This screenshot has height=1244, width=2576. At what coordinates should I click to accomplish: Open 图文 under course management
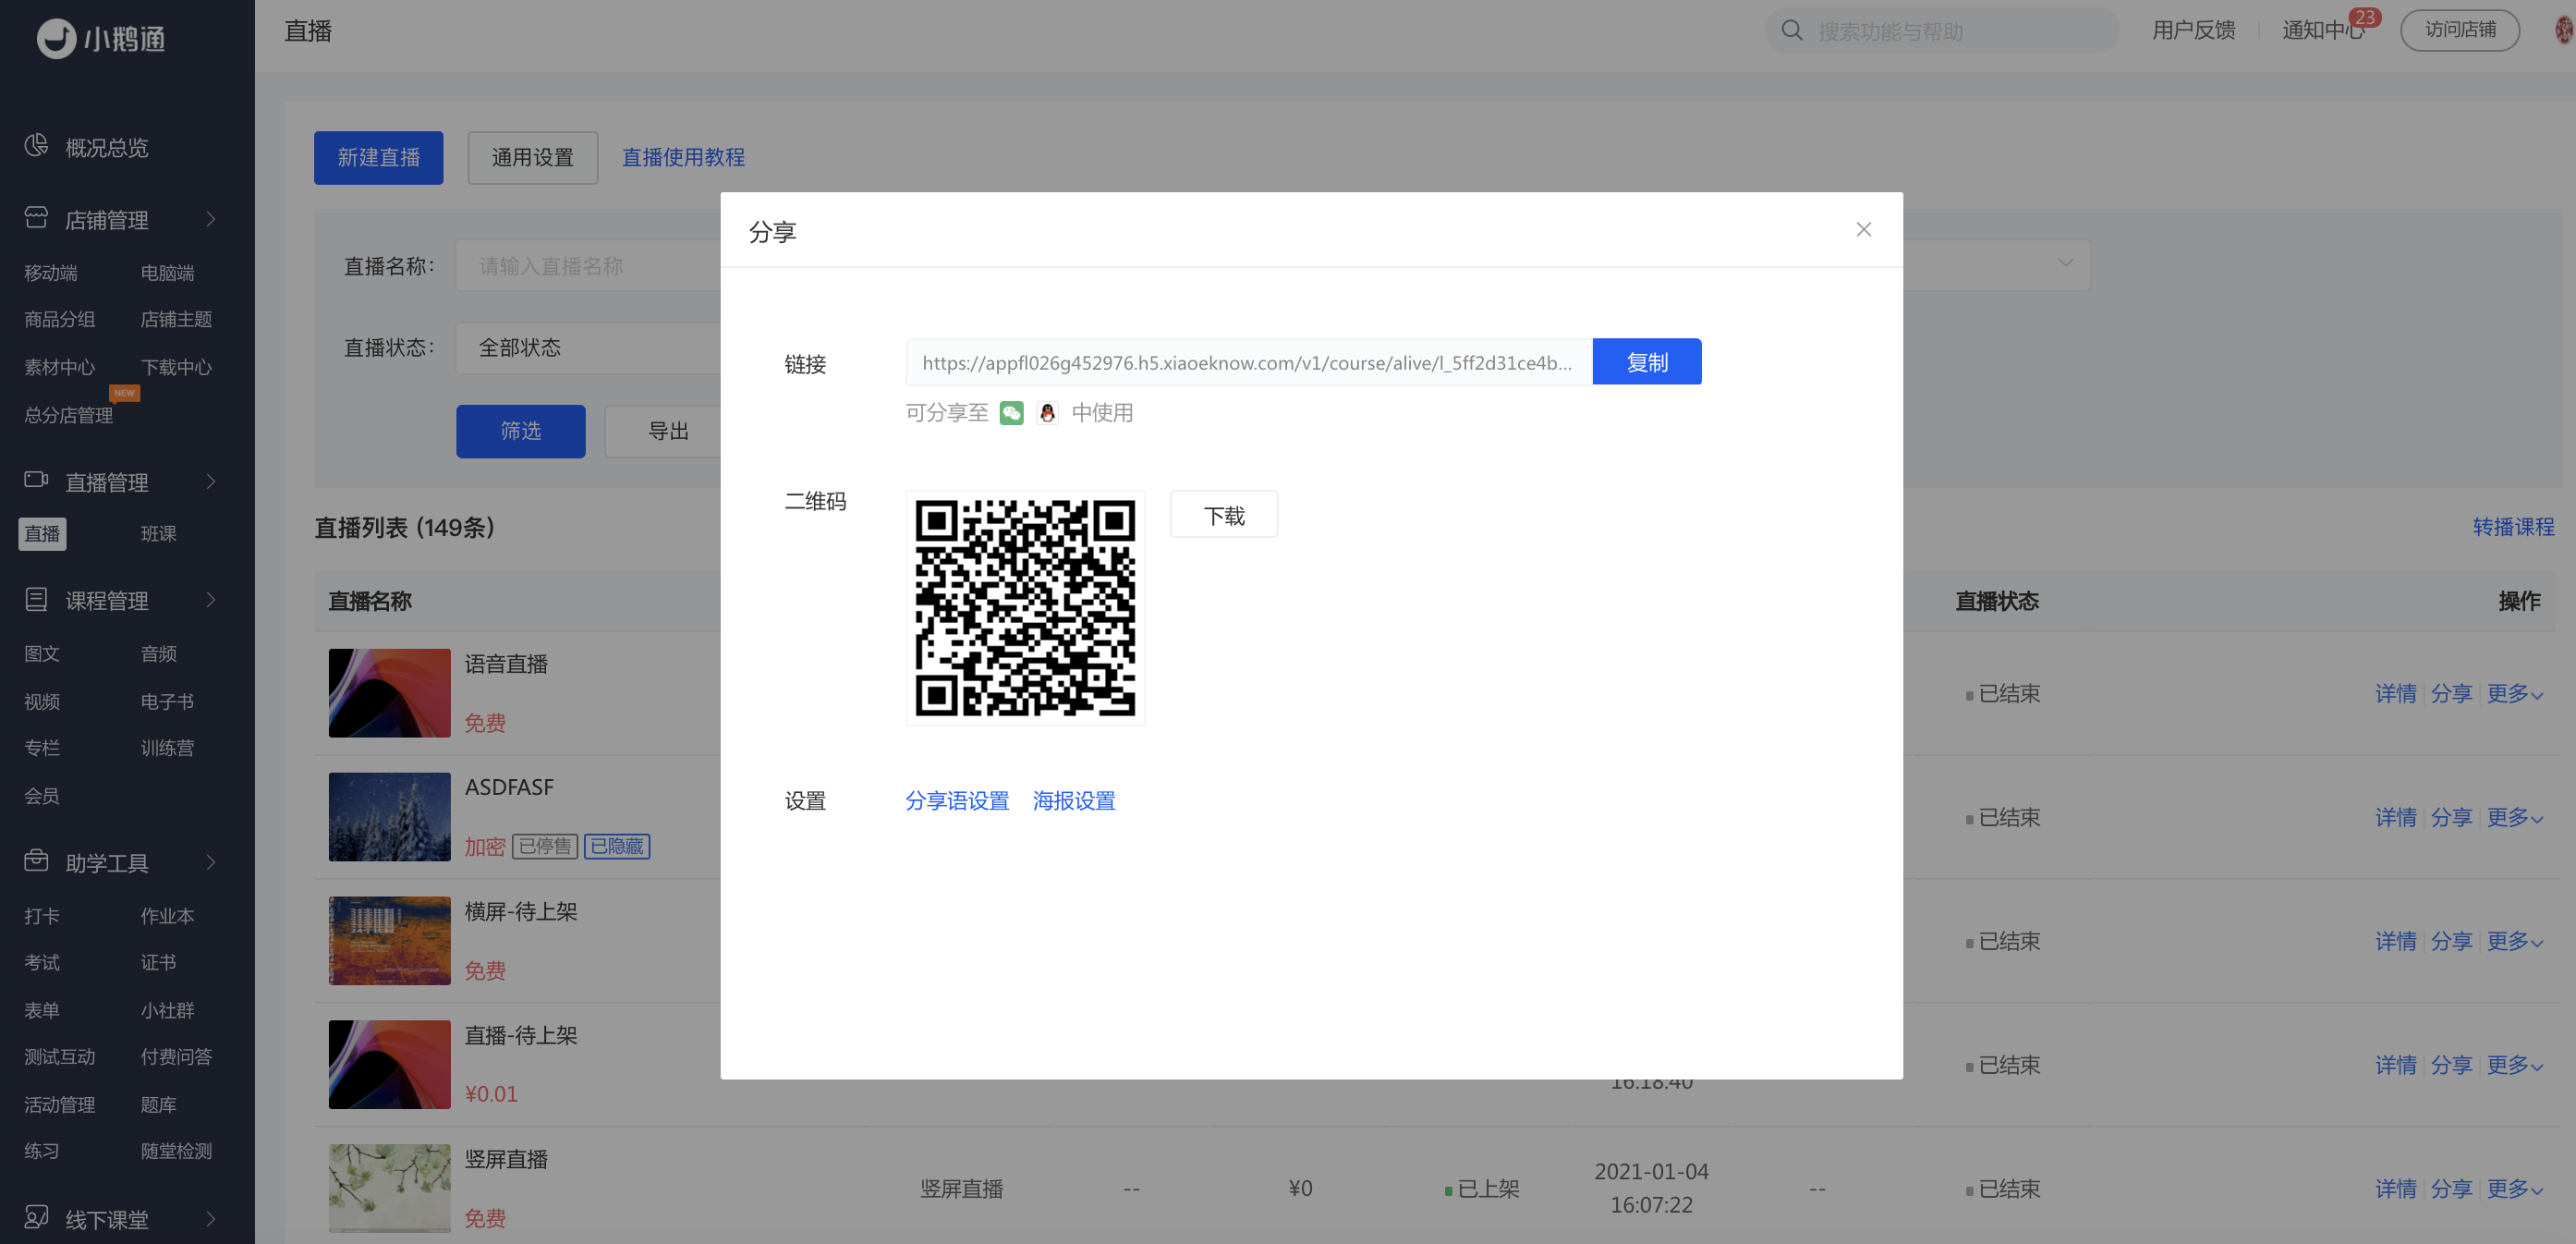42,653
